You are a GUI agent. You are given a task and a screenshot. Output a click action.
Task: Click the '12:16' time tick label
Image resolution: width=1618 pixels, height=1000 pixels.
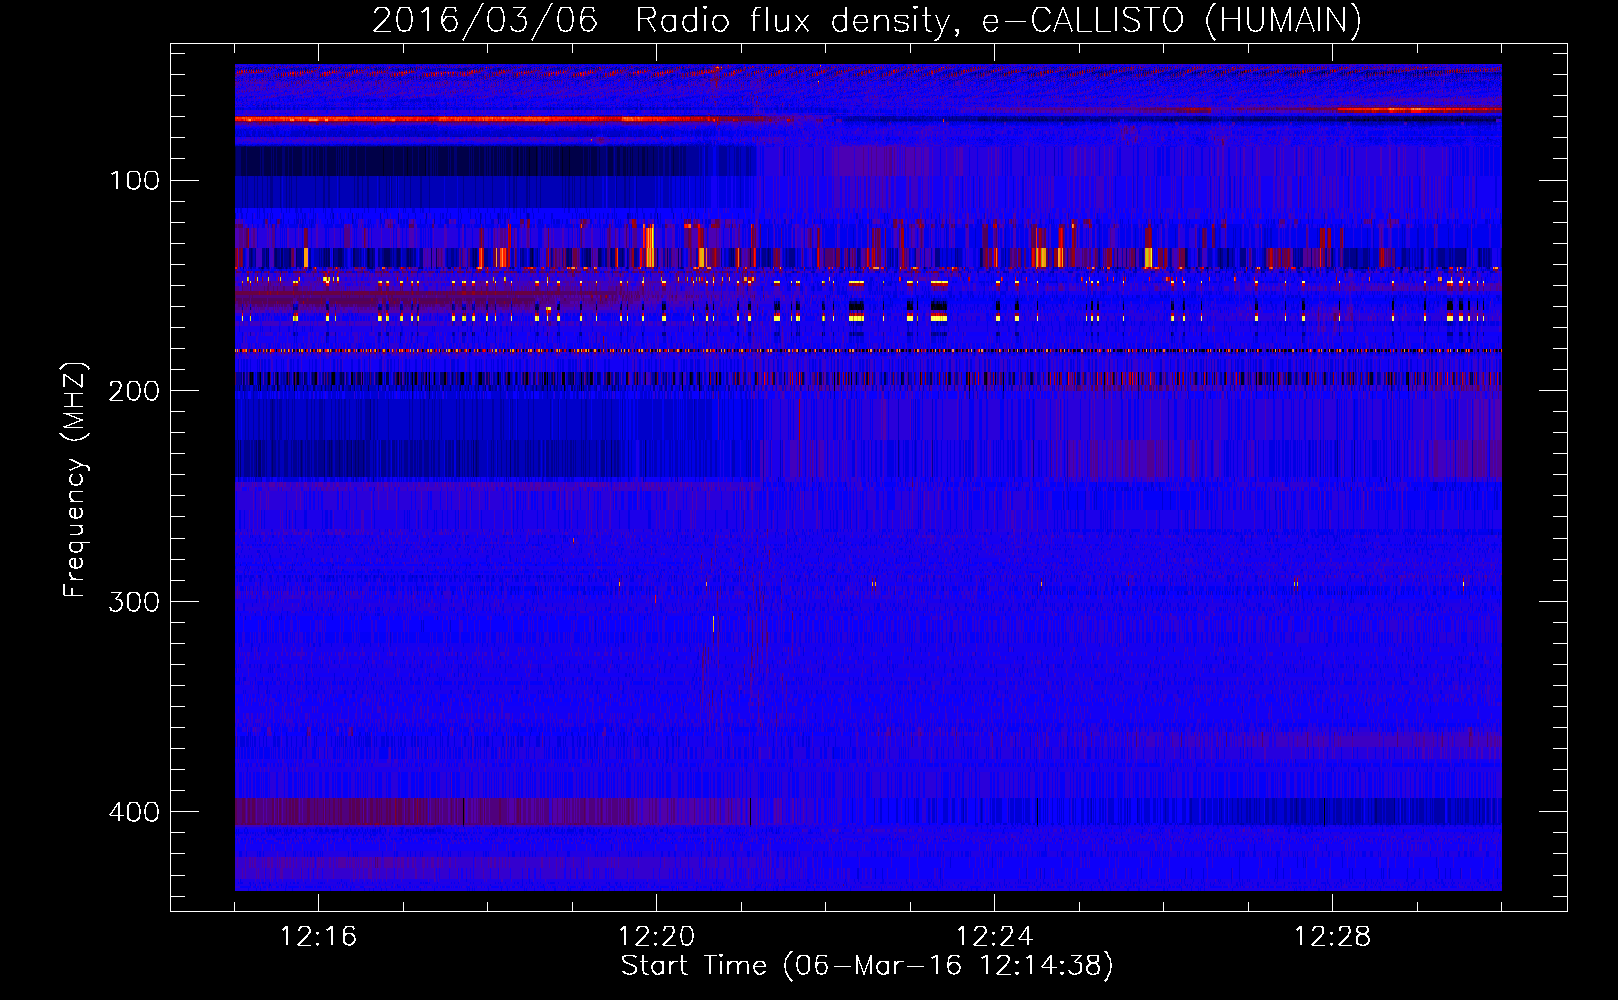[x=318, y=937]
